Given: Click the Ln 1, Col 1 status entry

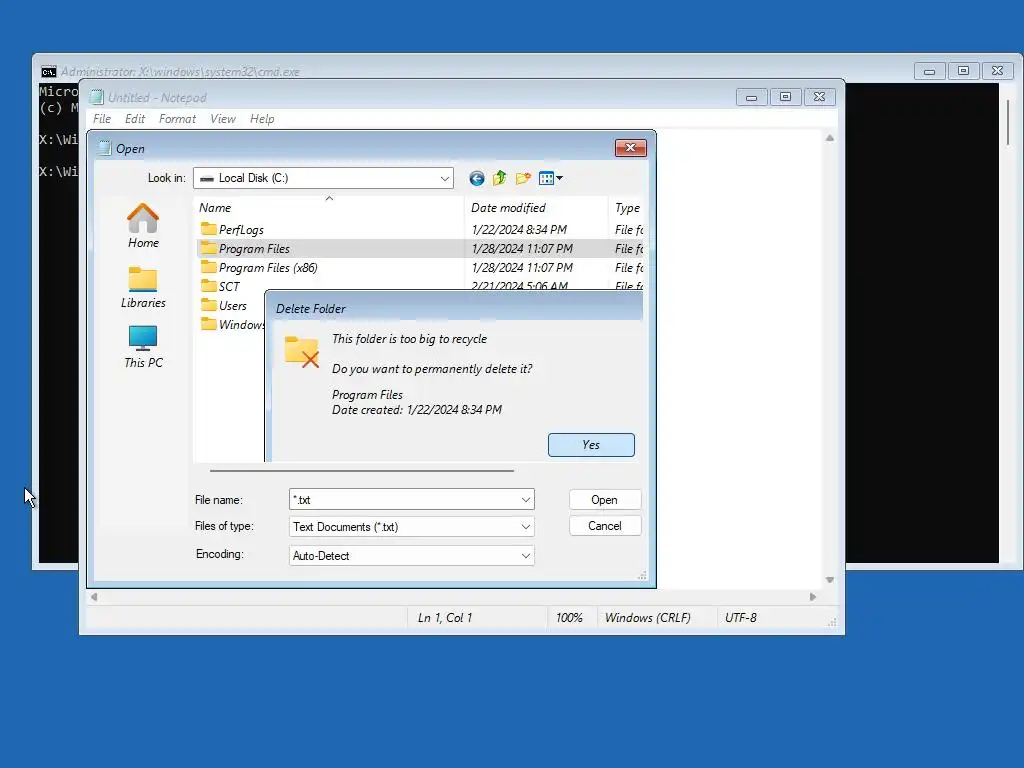Looking at the screenshot, I should (x=445, y=618).
